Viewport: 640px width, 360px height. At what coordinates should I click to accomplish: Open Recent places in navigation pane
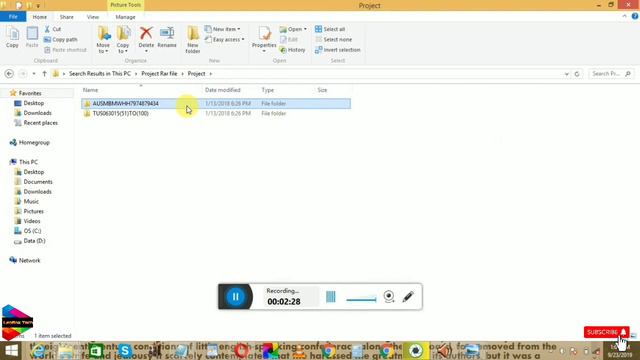[x=40, y=123]
